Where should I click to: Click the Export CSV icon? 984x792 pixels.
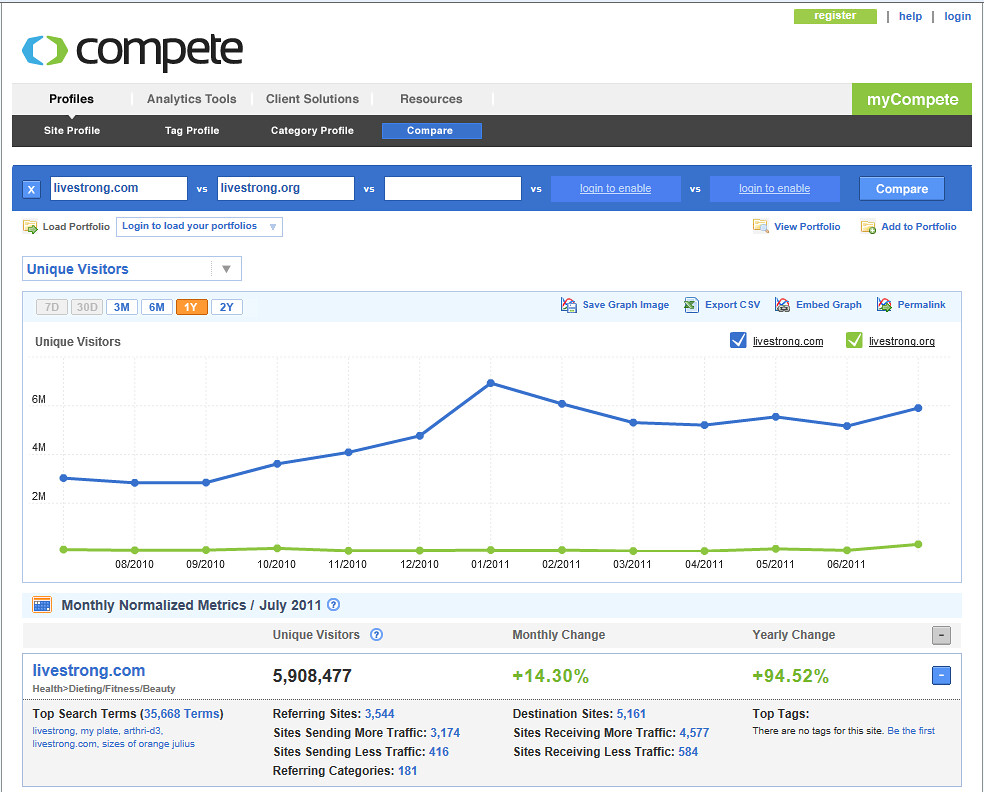691,305
